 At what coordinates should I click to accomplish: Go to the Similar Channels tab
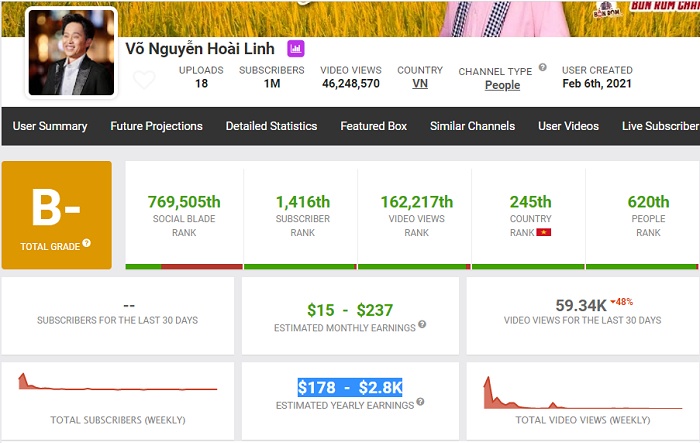(x=472, y=126)
